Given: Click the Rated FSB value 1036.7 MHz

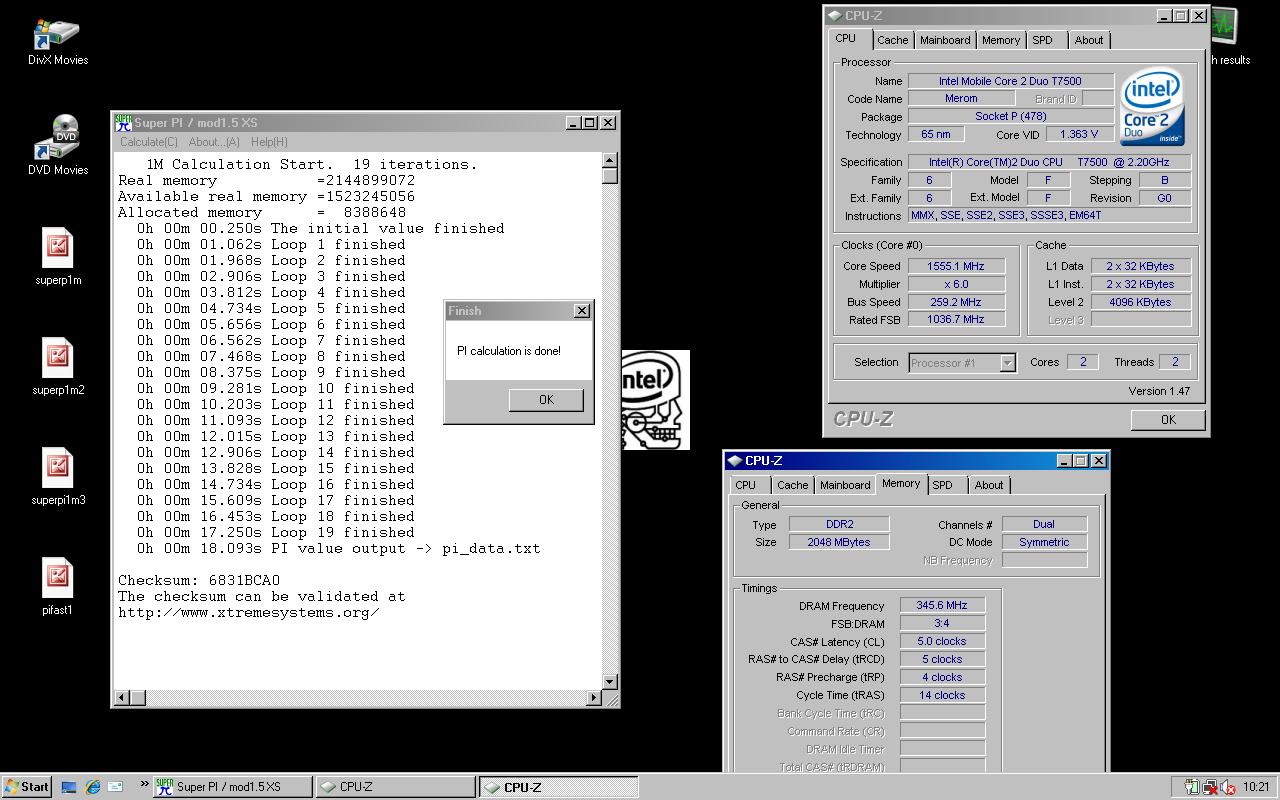Looking at the screenshot, I should tap(957, 320).
